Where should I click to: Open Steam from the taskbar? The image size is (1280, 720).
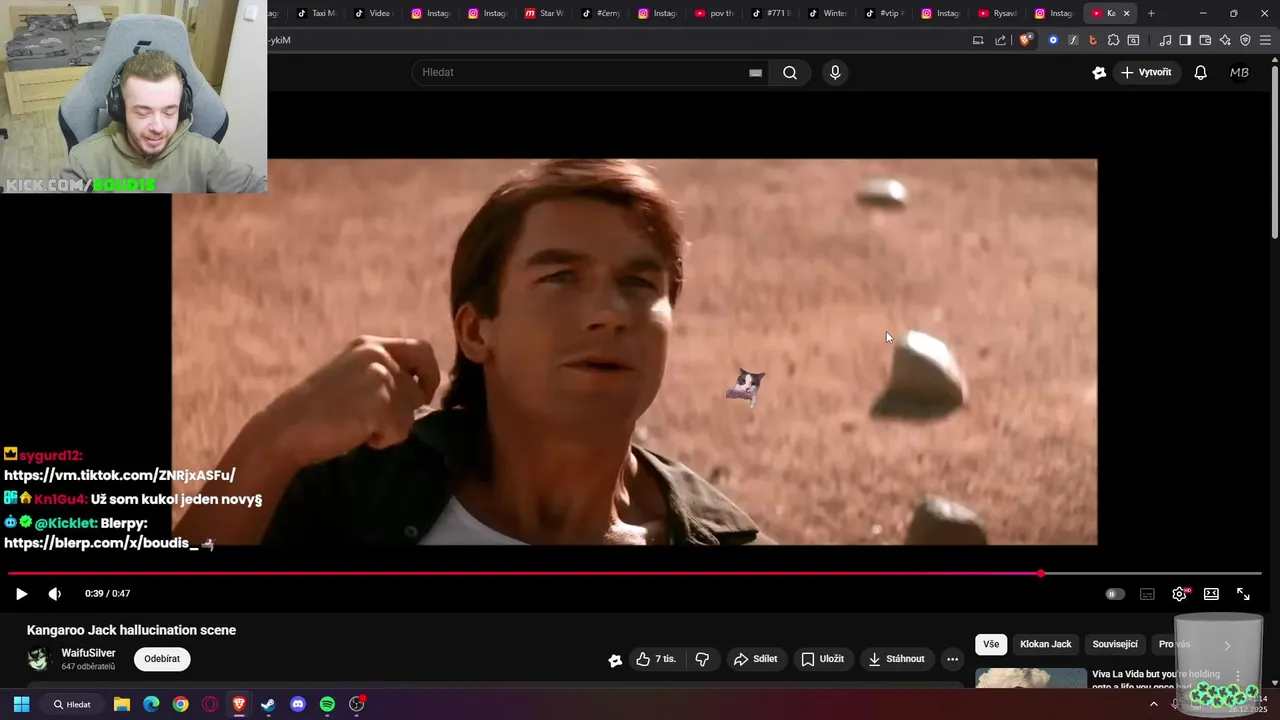click(x=268, y=704)
